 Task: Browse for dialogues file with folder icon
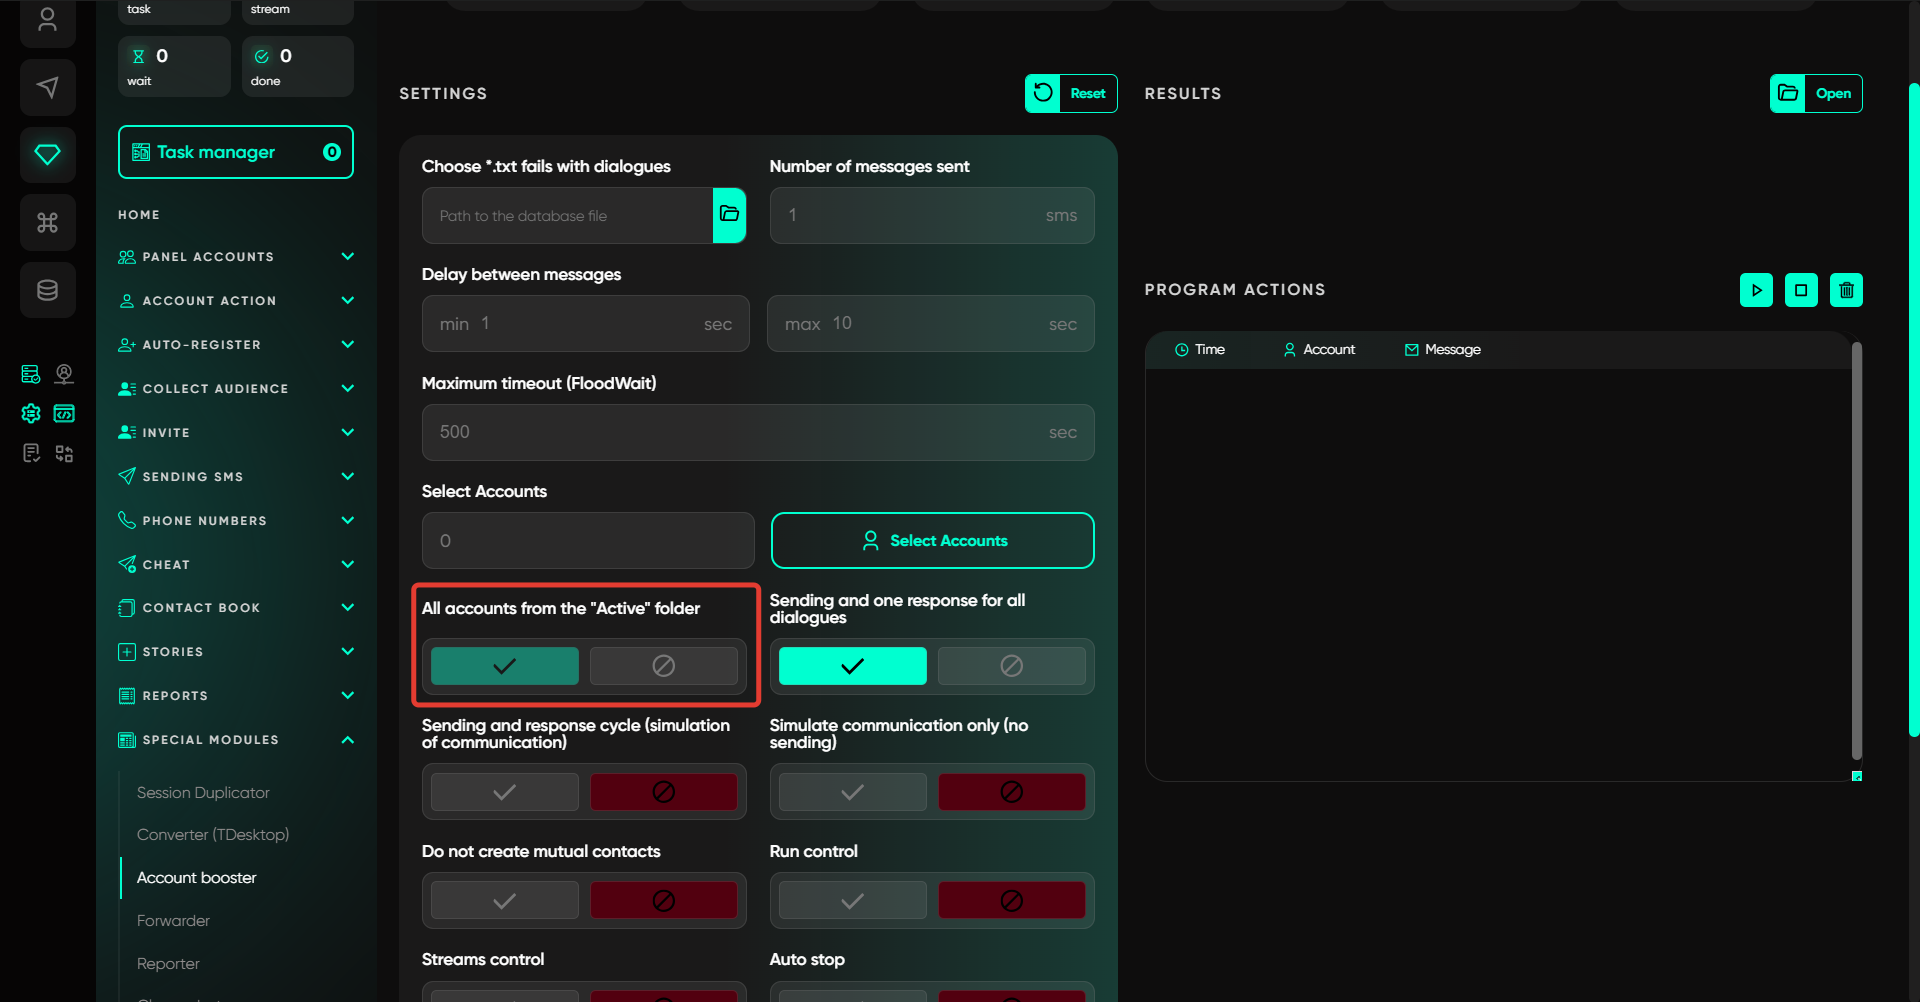pos(729,215)
